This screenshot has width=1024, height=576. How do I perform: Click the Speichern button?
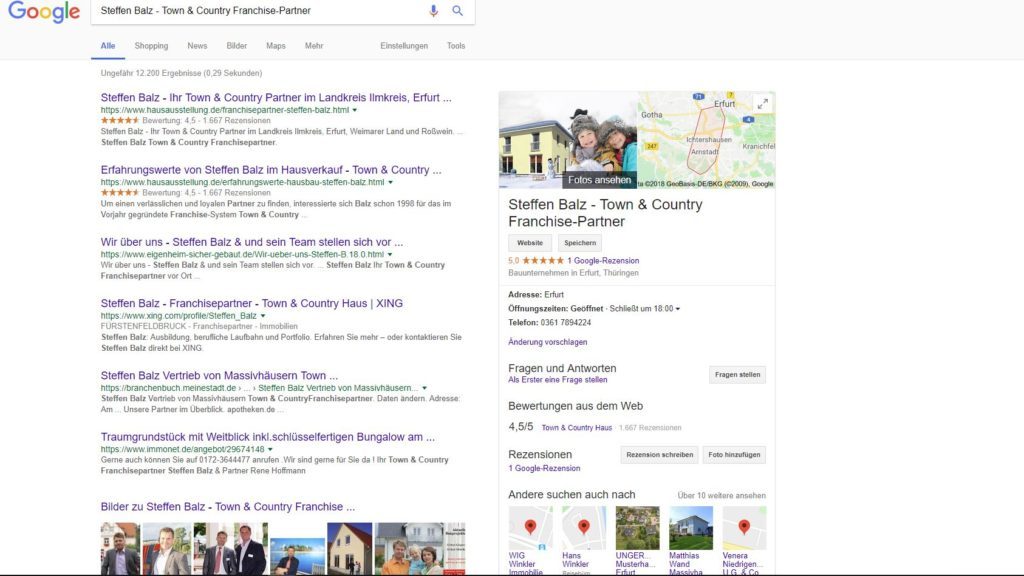click(580, 243)
